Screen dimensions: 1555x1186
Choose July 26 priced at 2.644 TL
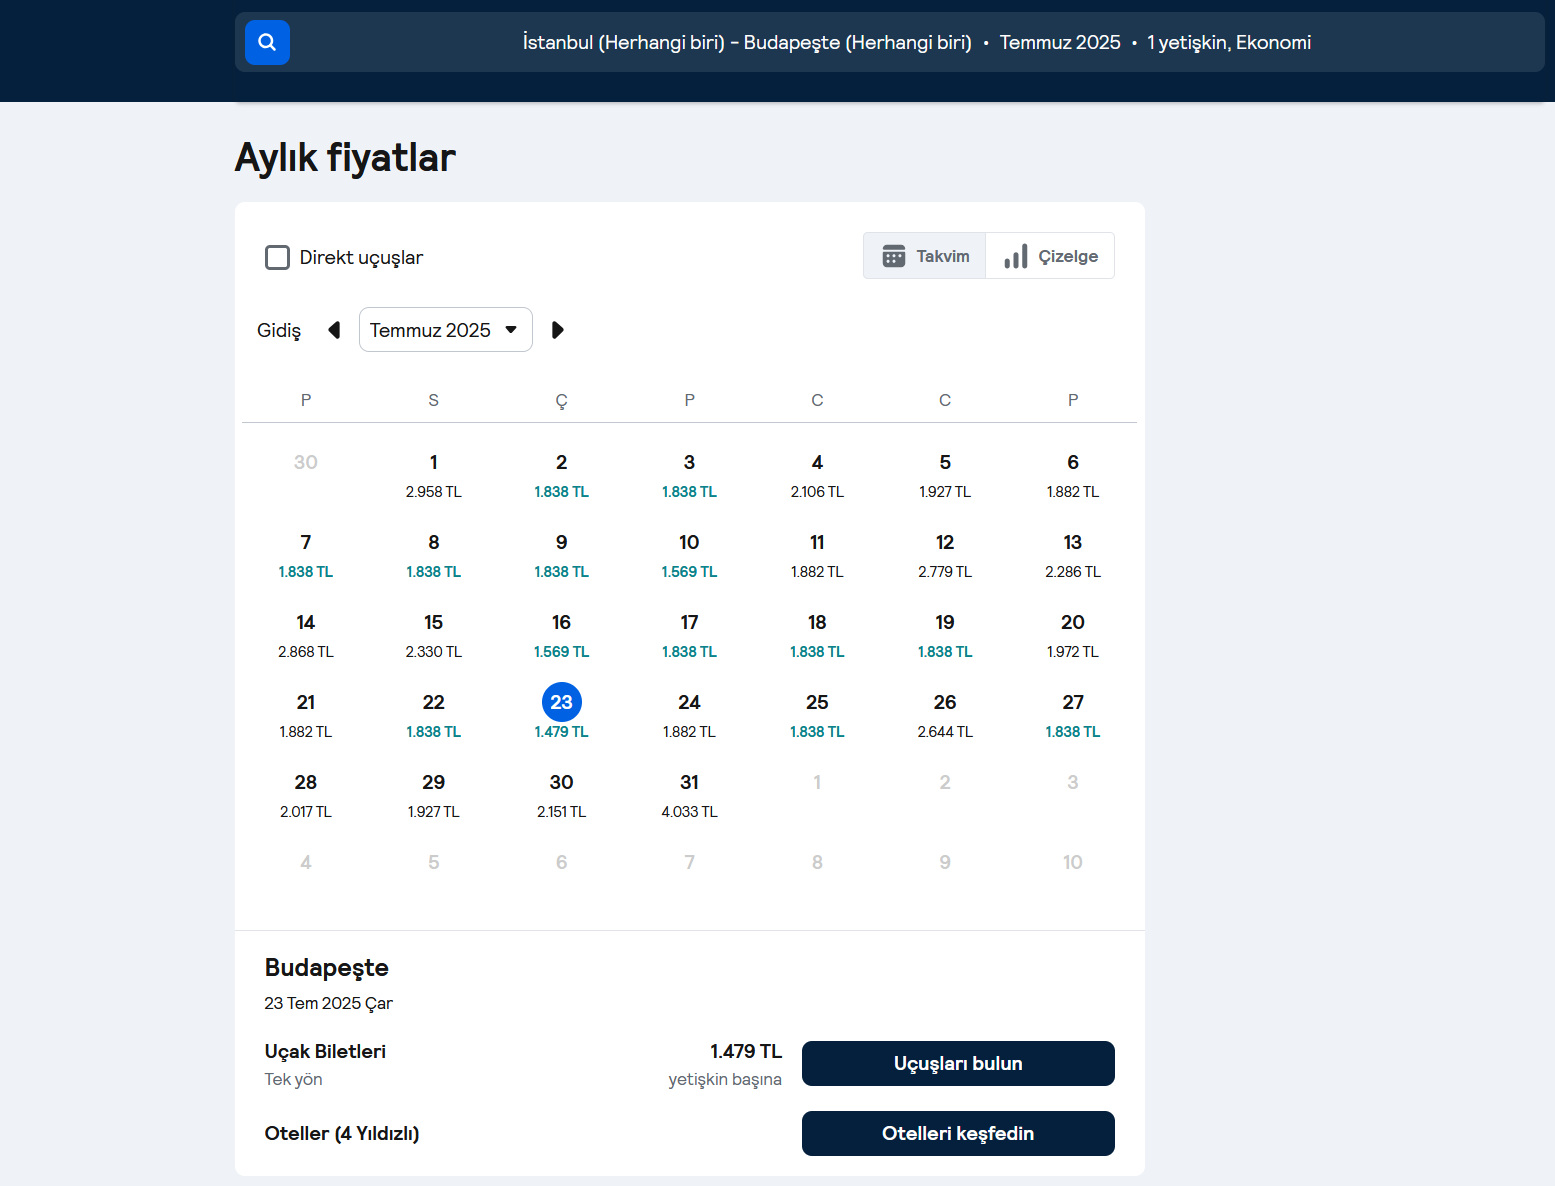click(x=945, y=715)
